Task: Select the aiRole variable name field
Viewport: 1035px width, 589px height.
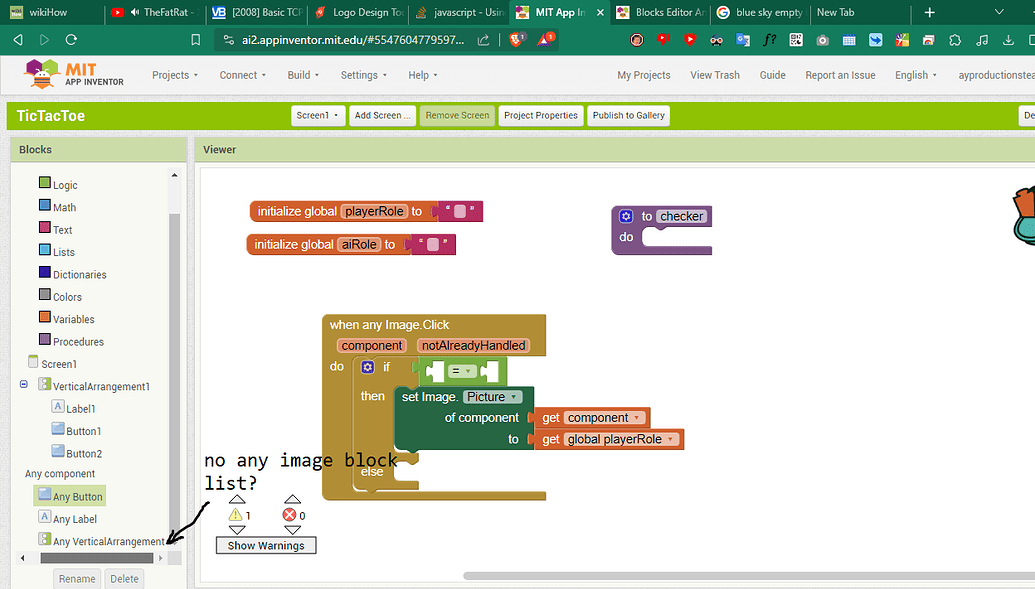Action: pyautogui.click(x=359, y=244)
